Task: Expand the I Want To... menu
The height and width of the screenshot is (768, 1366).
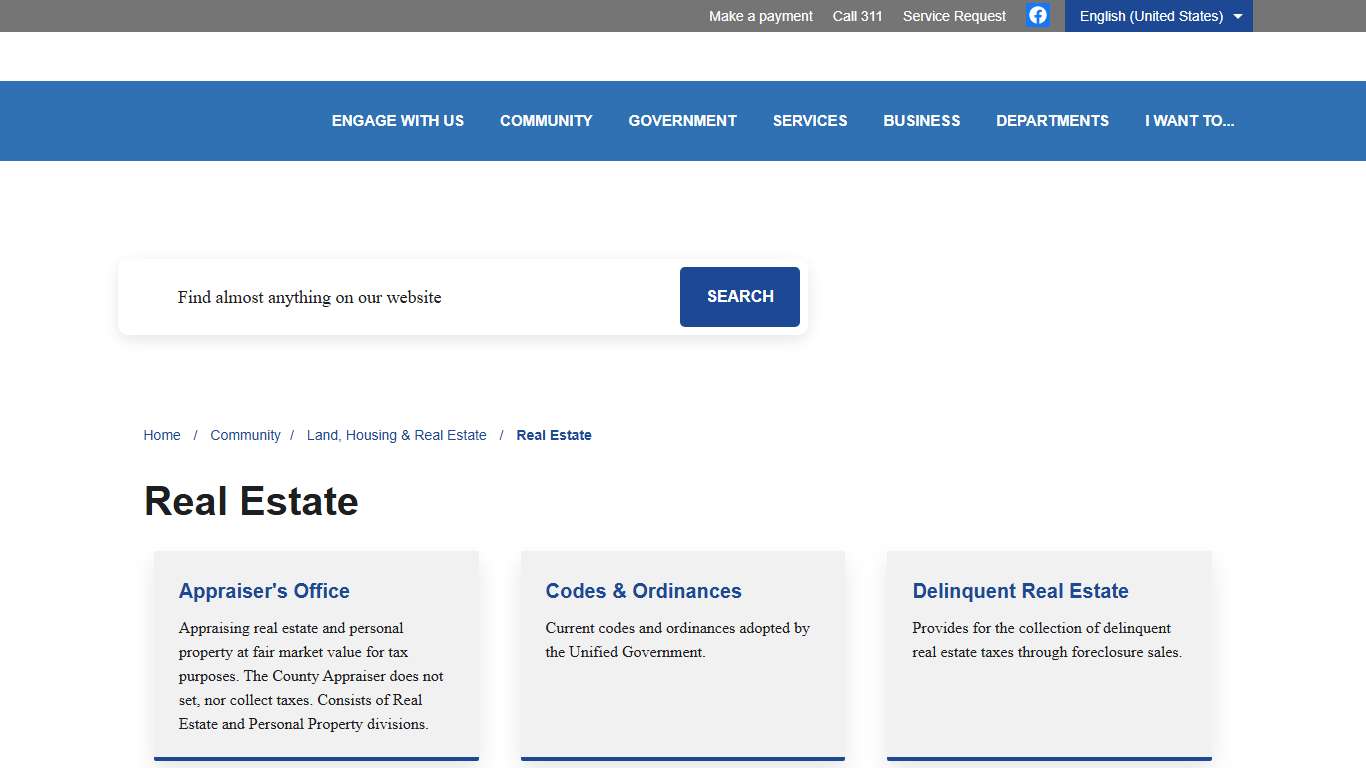Action: coord(1189,121)
